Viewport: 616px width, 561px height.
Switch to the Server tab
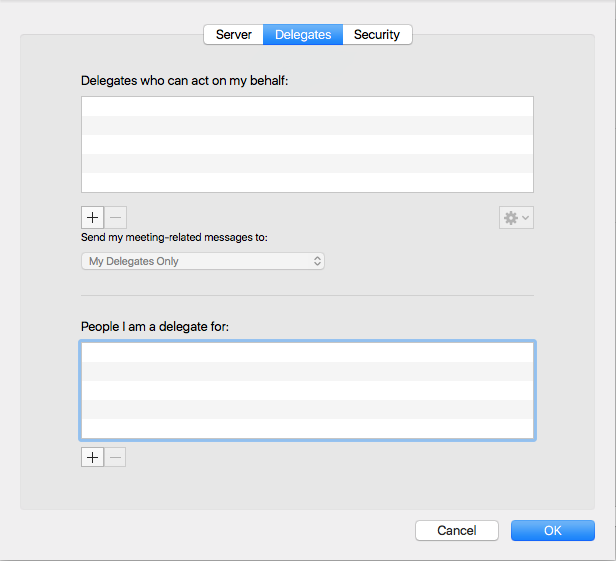click(x=233, y=35)
